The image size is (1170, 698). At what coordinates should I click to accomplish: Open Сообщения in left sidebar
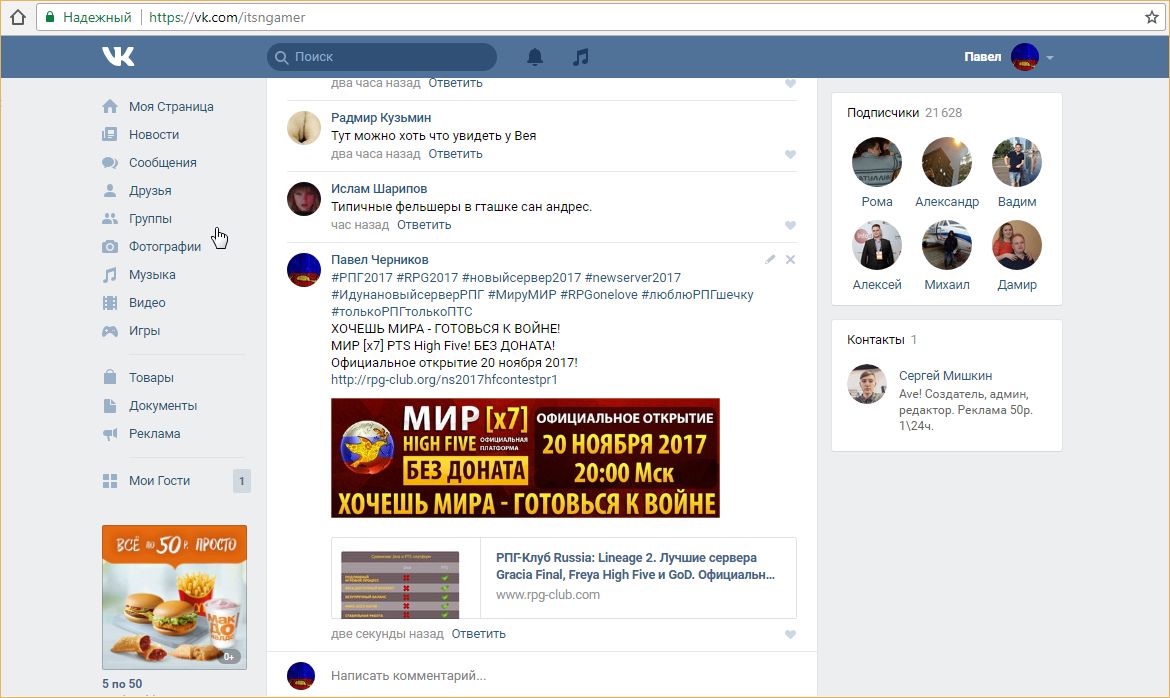(162, 163)
